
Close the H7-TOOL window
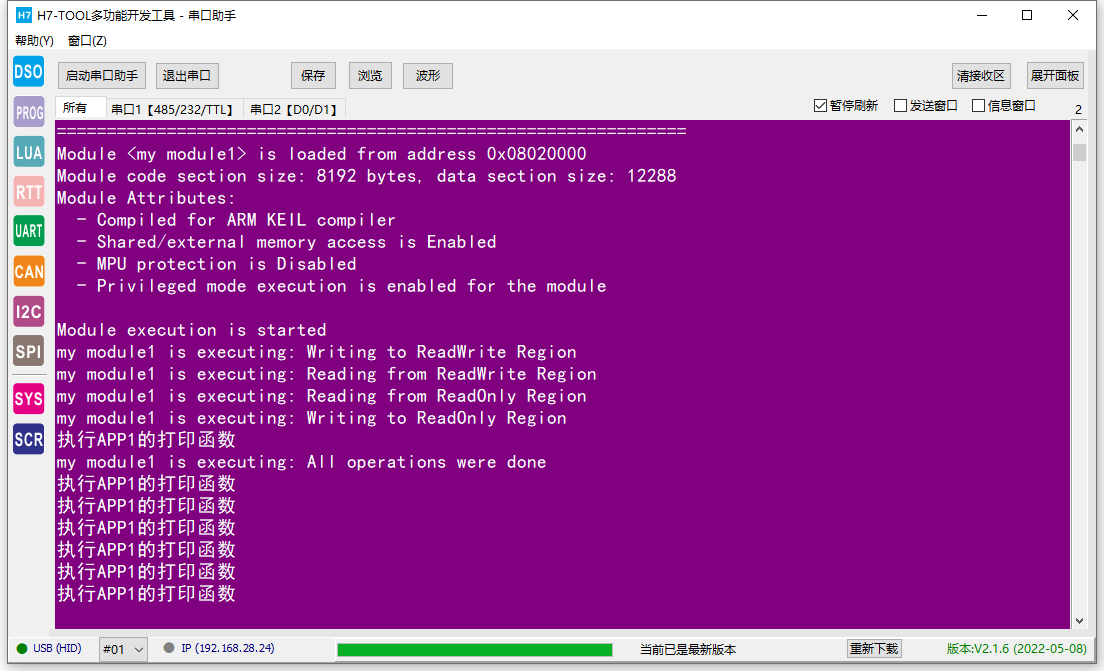pos(1073,15)
